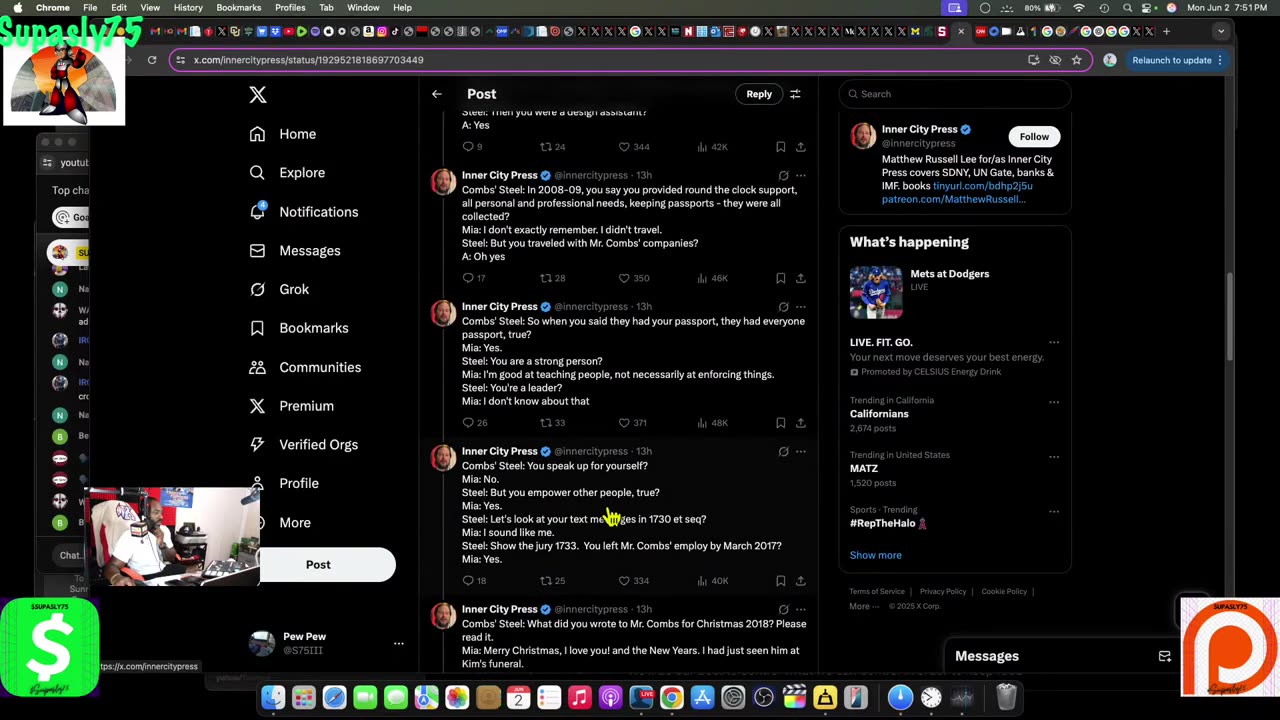The height and width of the screenshot is (720, 1280).
Task: Open reply sorting filter icon
Action: pos(795,94)
